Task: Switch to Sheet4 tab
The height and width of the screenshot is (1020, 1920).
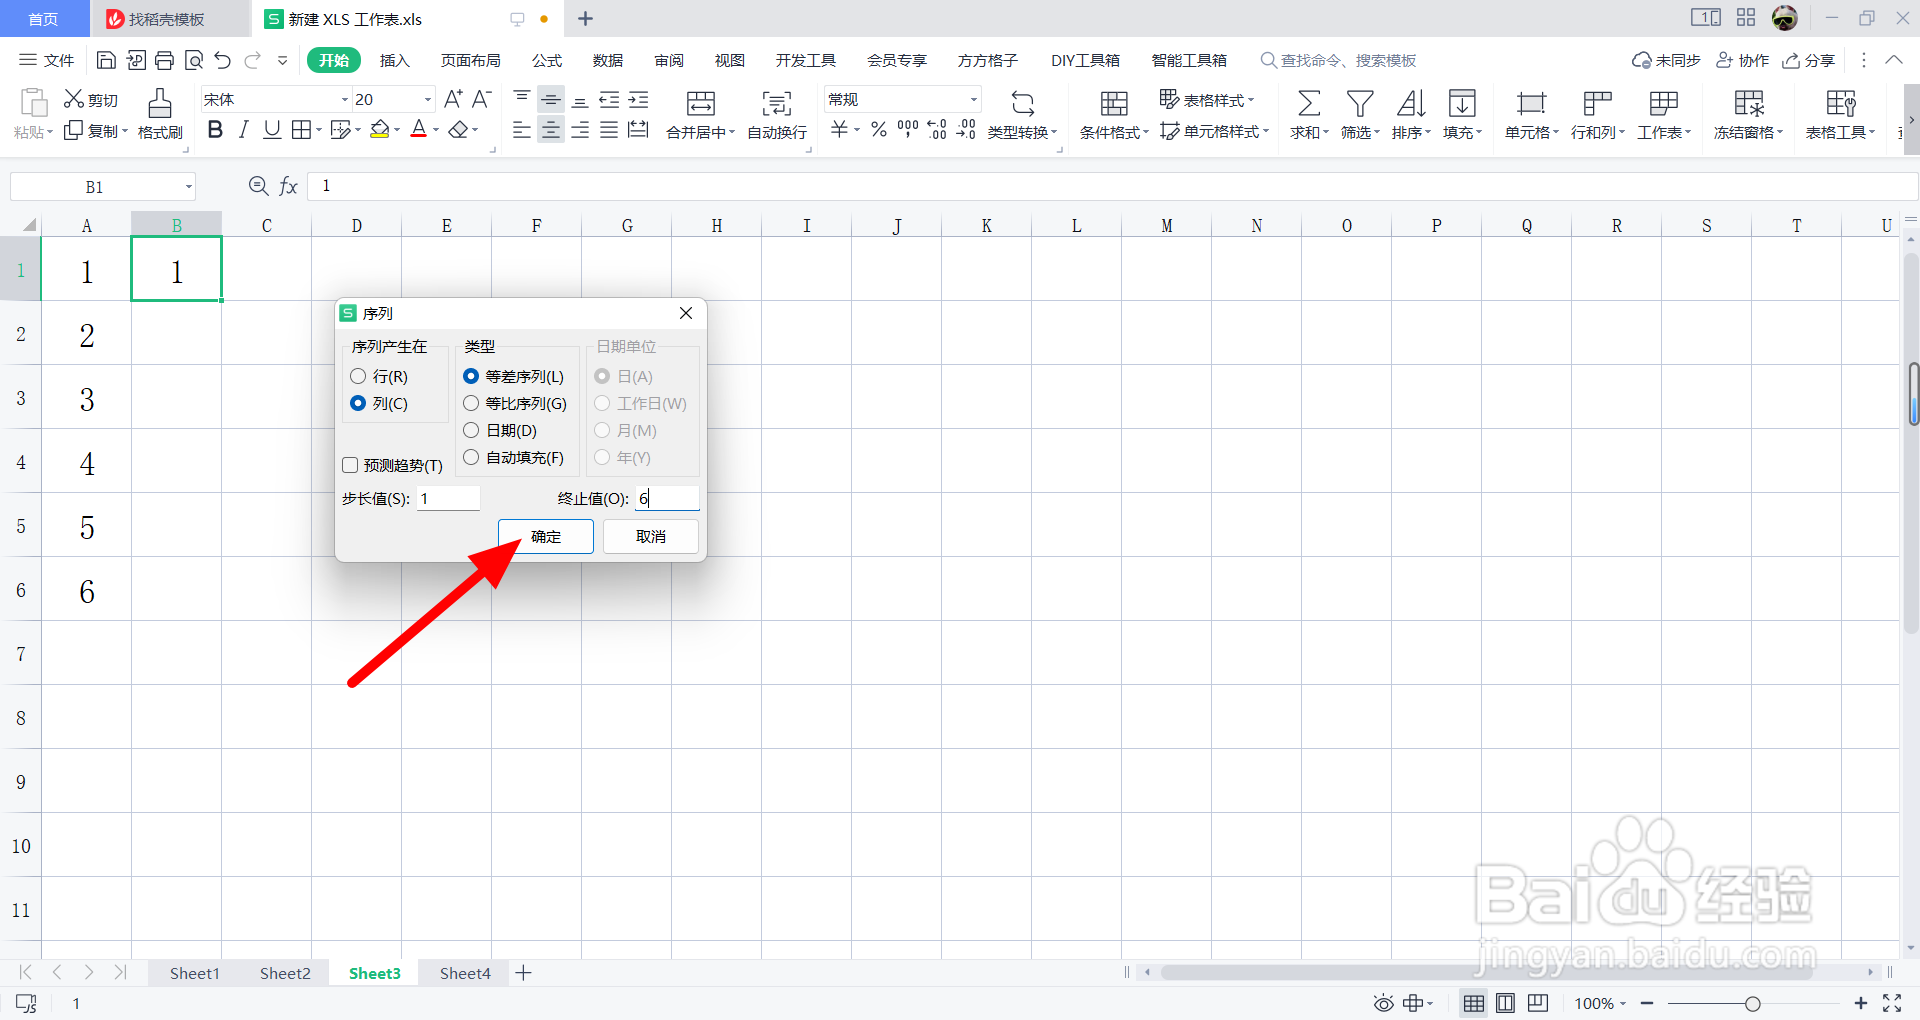Action: (x=465, y=973)
